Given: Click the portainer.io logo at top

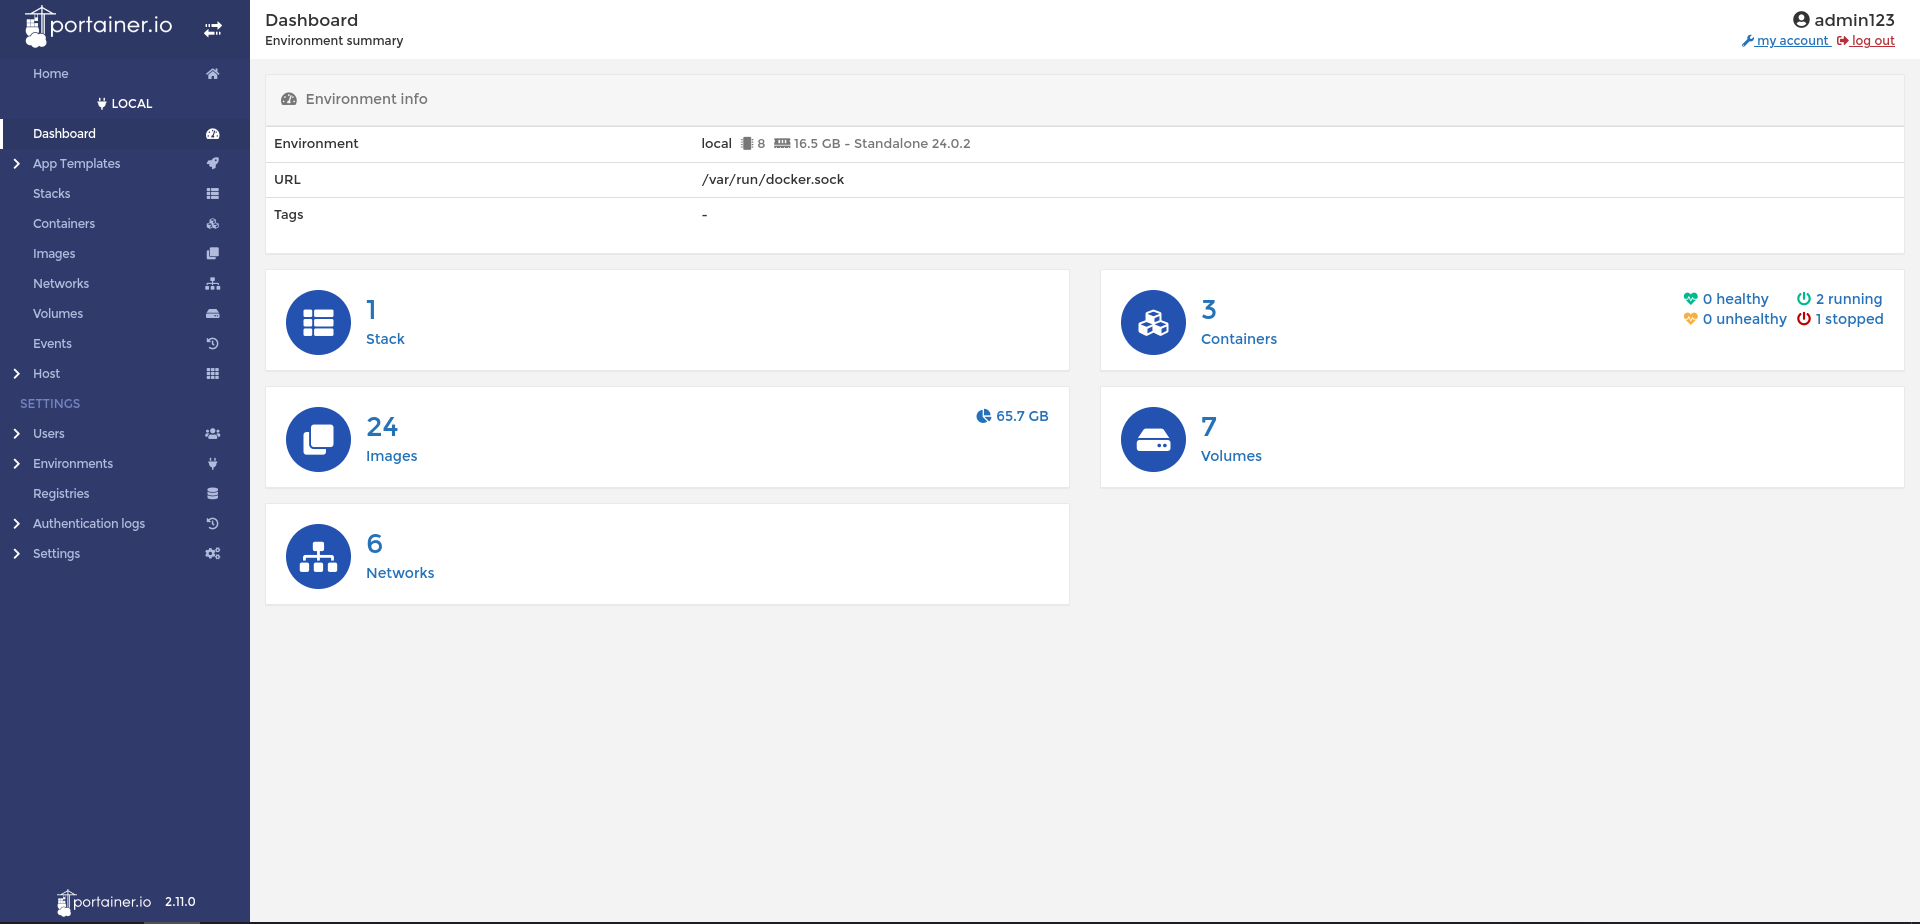Looking at the screenshot, I should pos(98,26).
